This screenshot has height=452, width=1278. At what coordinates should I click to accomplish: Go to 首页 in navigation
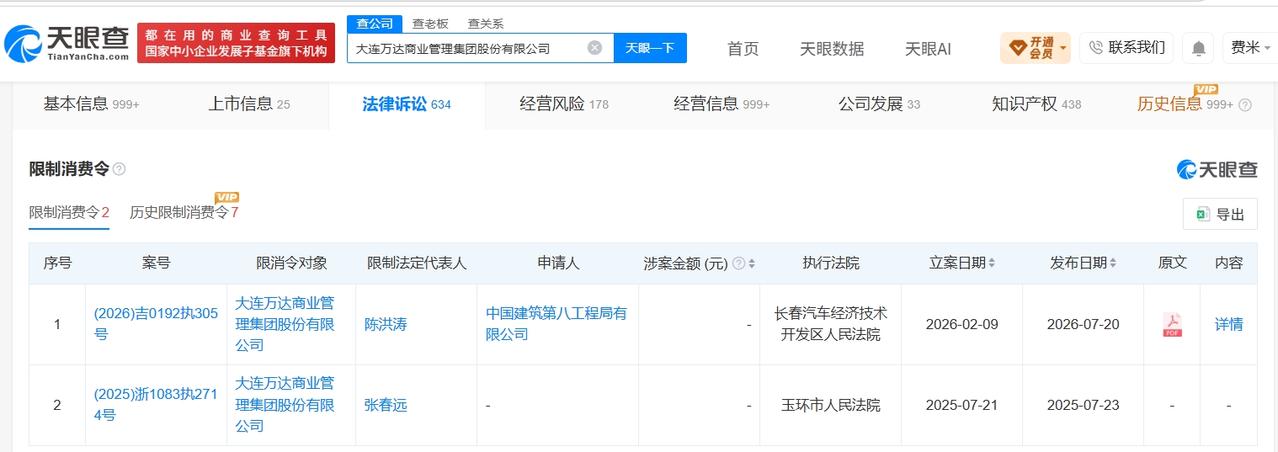(x=743, y=48)
